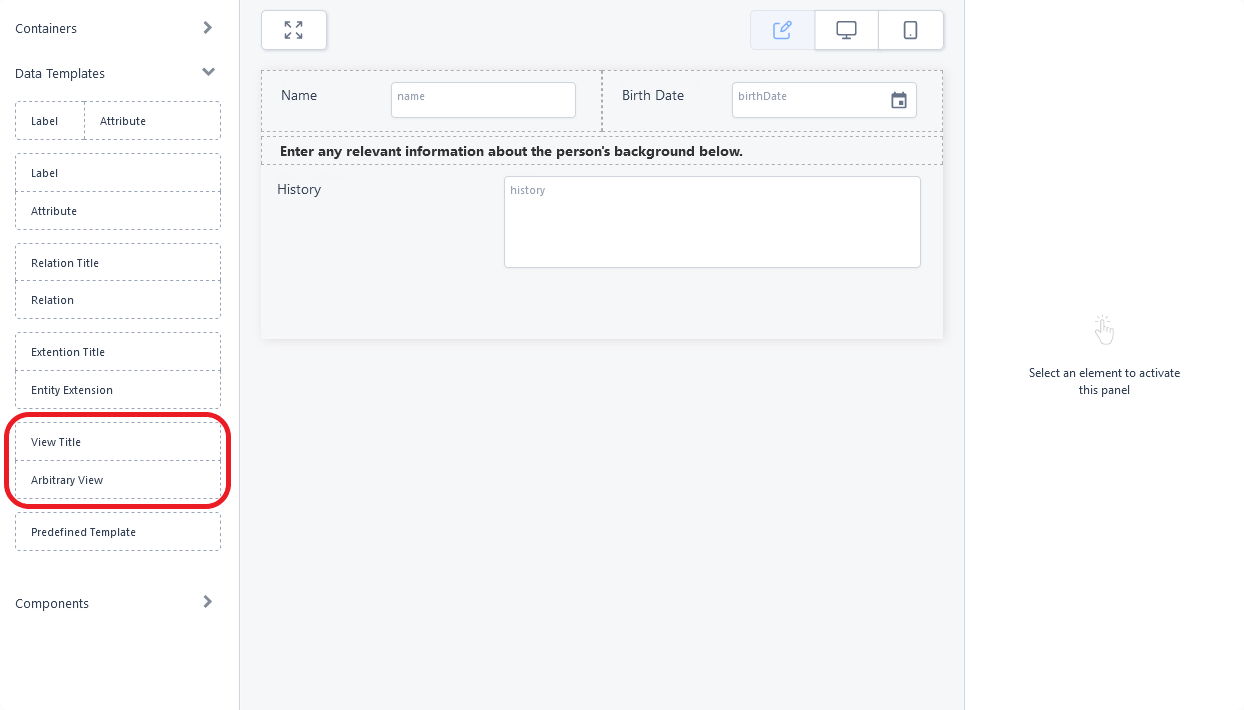Select the History label in form

(299, 189)
